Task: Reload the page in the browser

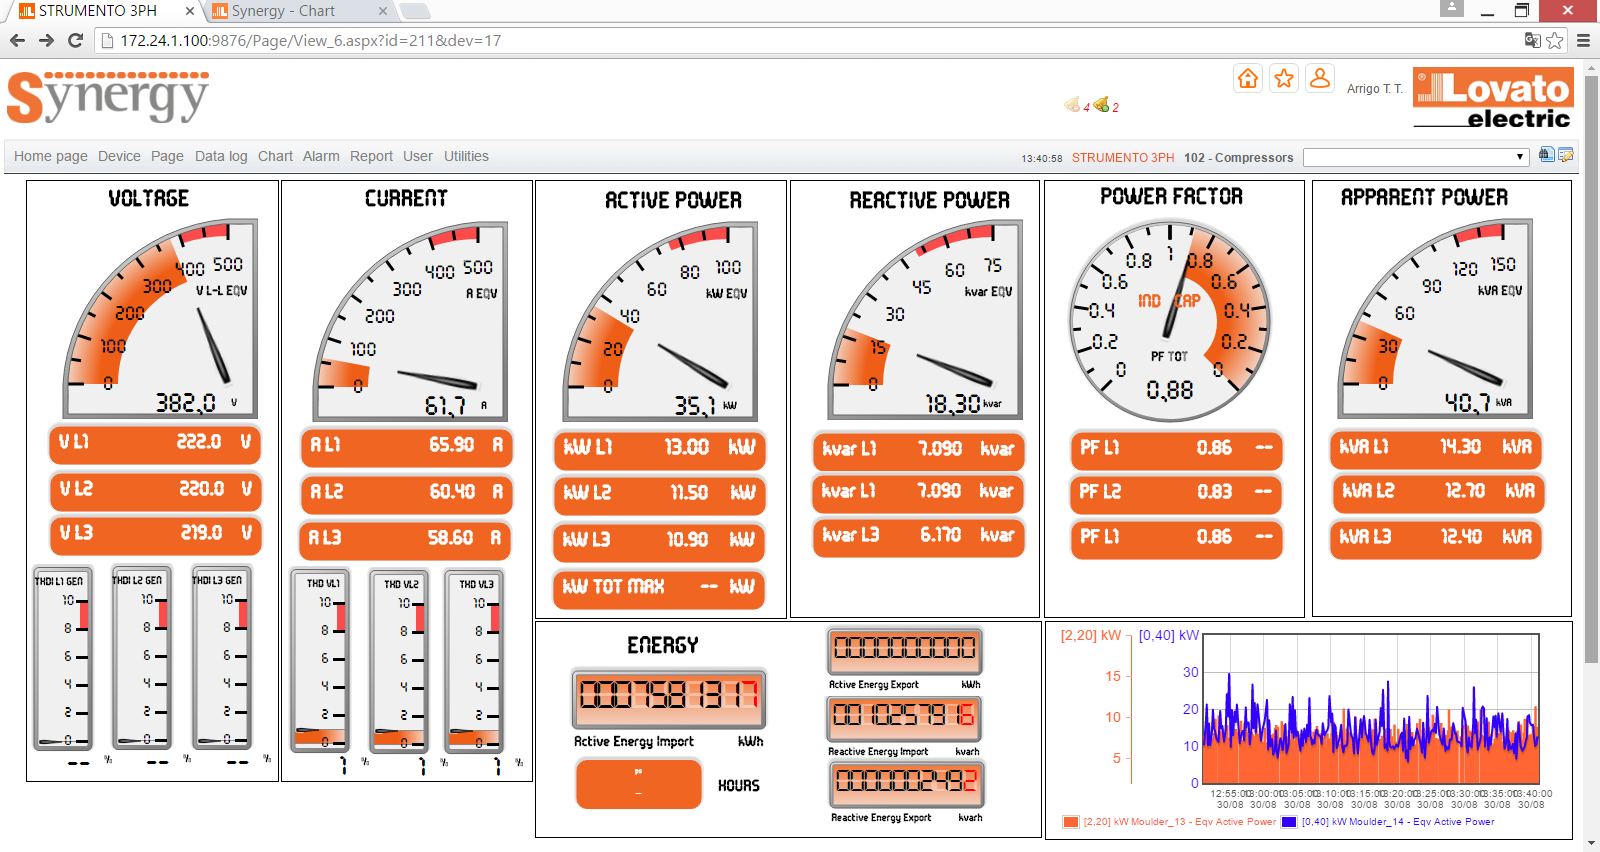Action: tap(75, 40)
